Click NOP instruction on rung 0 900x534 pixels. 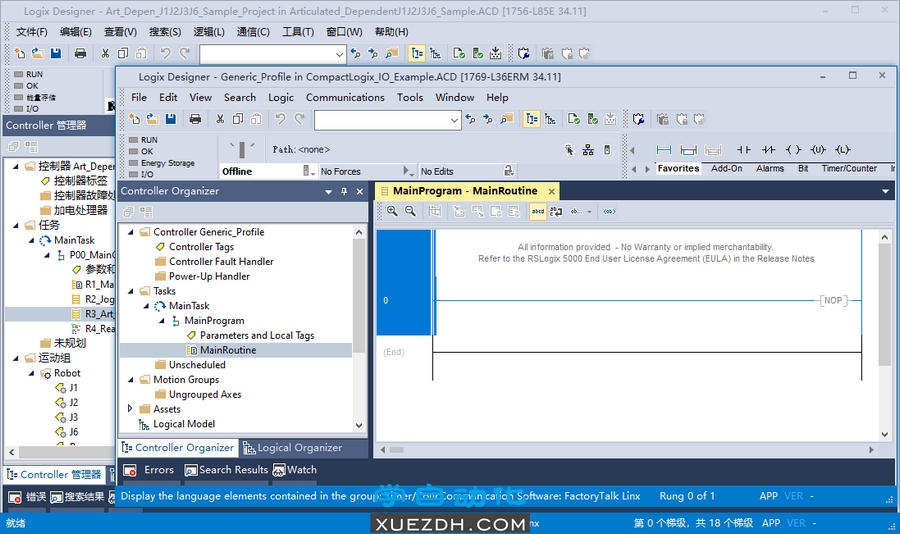[x=833, y=300]
